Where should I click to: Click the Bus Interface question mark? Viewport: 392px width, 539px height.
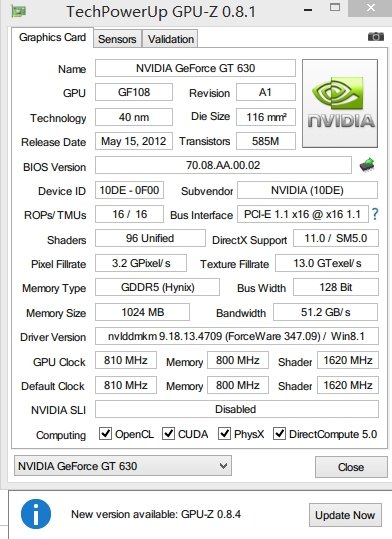click(x=375, y=214)
